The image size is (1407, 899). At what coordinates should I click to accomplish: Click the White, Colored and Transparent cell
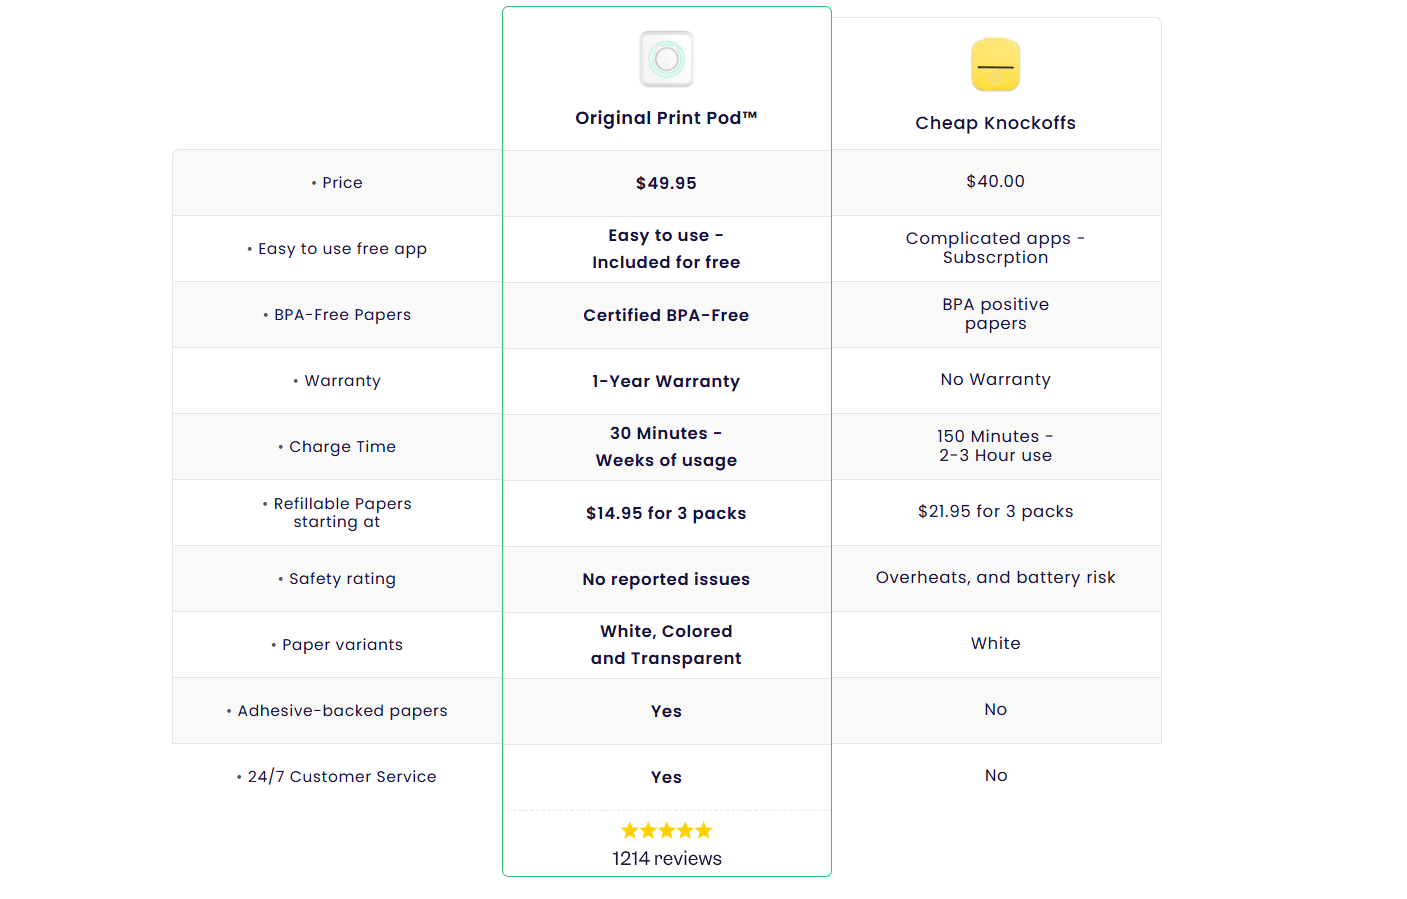tap(666, 645)
